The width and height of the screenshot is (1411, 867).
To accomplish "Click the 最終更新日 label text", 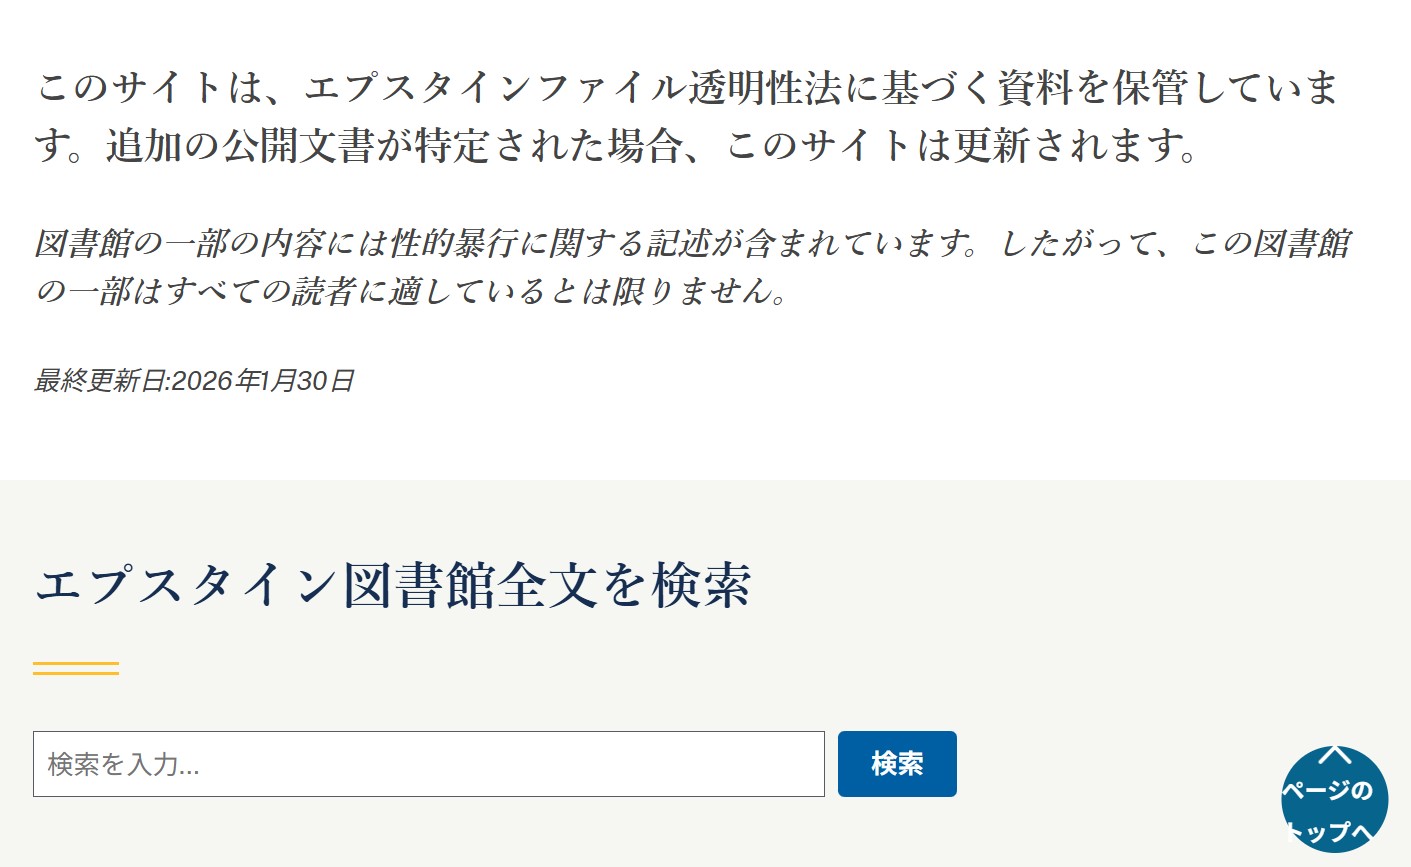I will [100, 381].
